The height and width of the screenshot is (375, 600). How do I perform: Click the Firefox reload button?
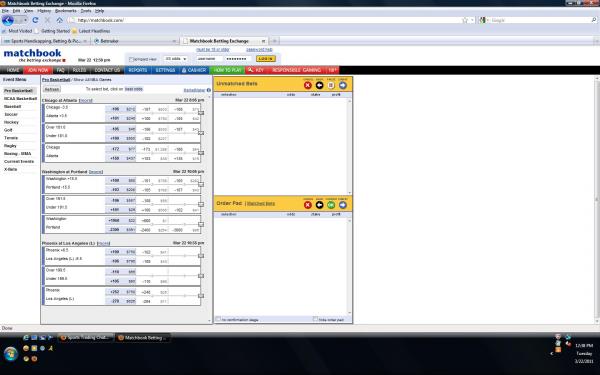35,20
